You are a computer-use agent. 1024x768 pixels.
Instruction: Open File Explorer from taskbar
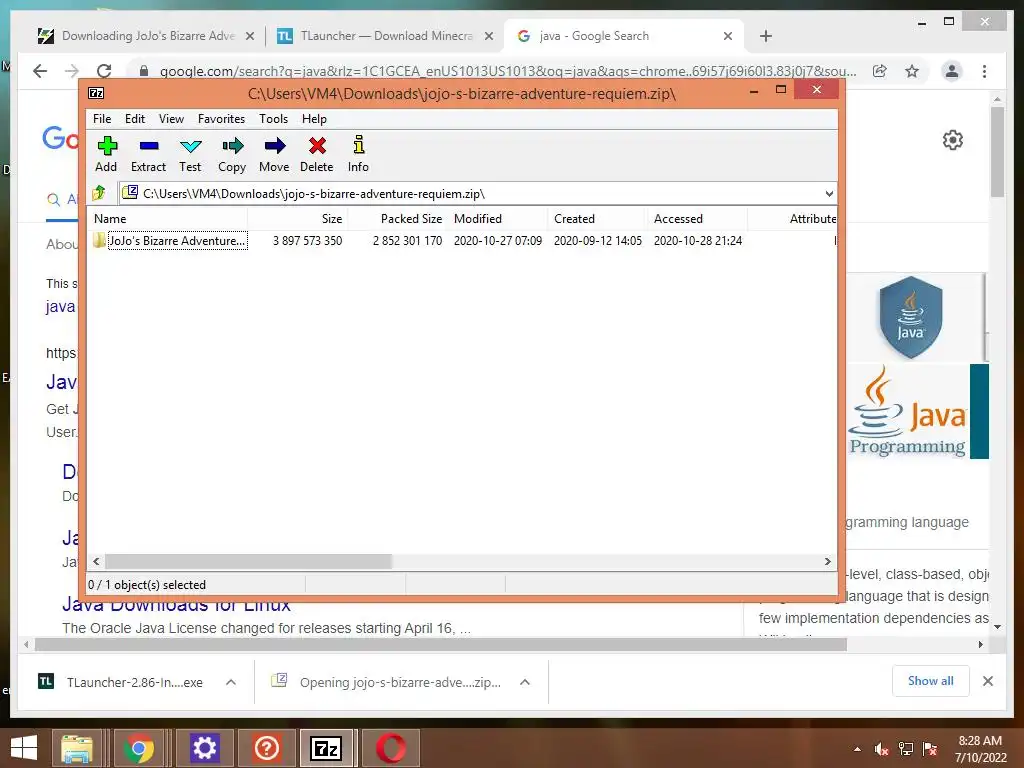(x=77, y=748)
